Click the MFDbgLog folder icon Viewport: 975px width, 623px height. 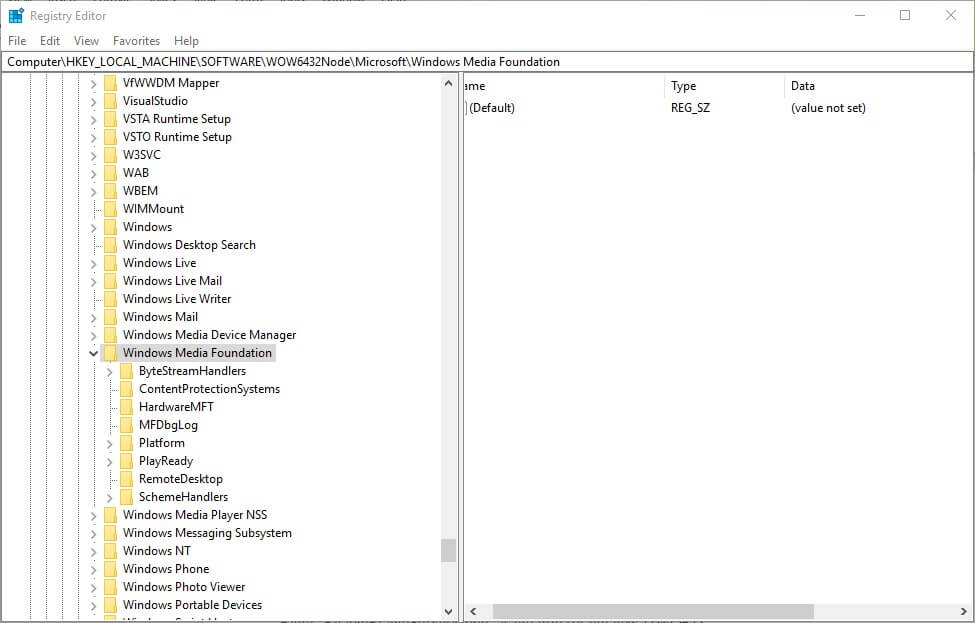(x=126, y=425)
